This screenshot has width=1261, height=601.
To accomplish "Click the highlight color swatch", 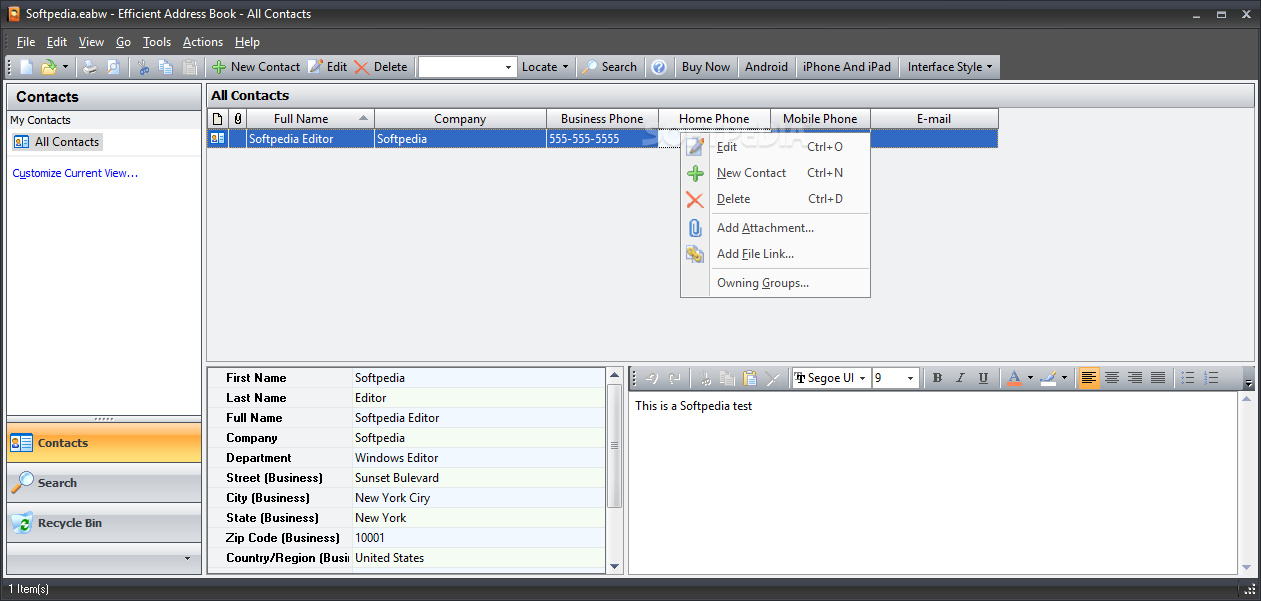I will pos(1048,378).
